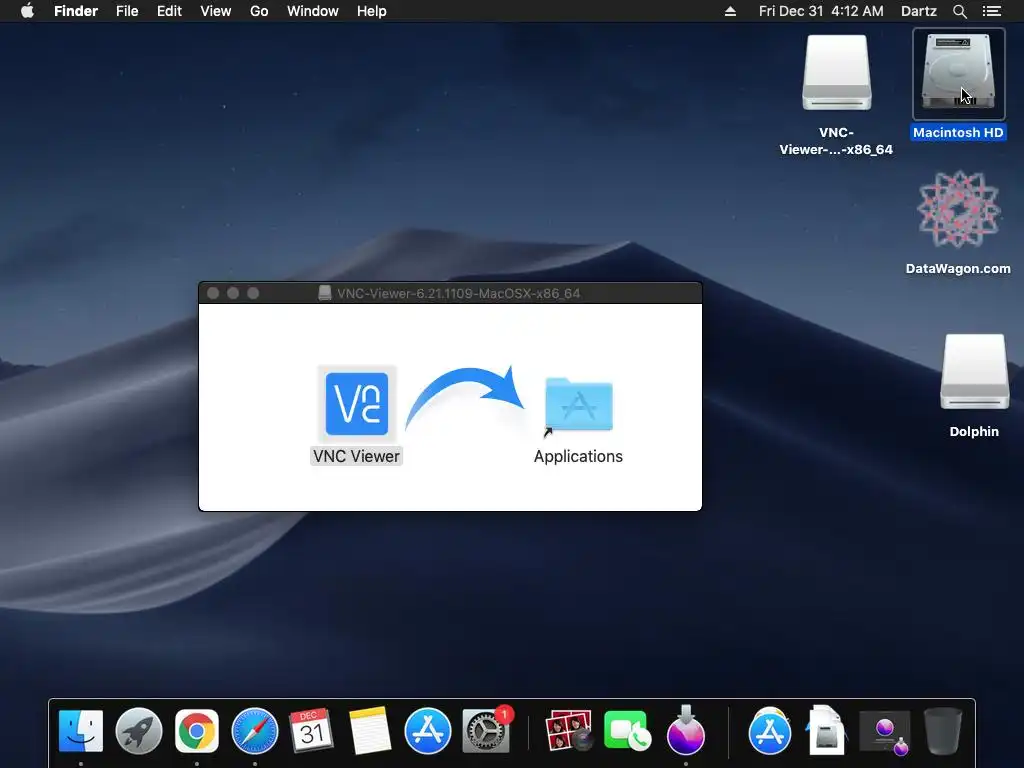The width and height of the screenshot is (1024, 768).
Task: Open Notification Center list icon
Action: [992, 11]
